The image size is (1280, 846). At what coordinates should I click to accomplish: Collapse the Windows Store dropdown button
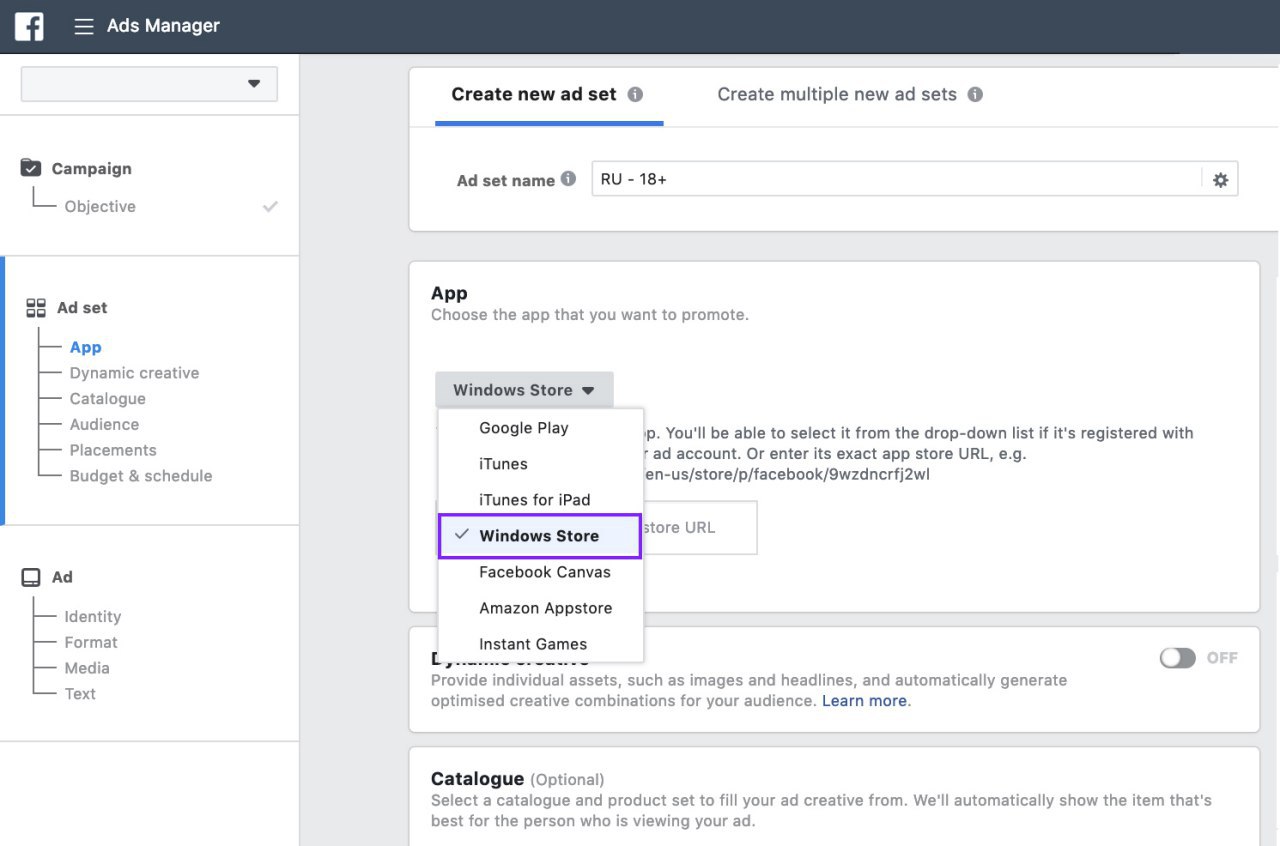(524, 390)
